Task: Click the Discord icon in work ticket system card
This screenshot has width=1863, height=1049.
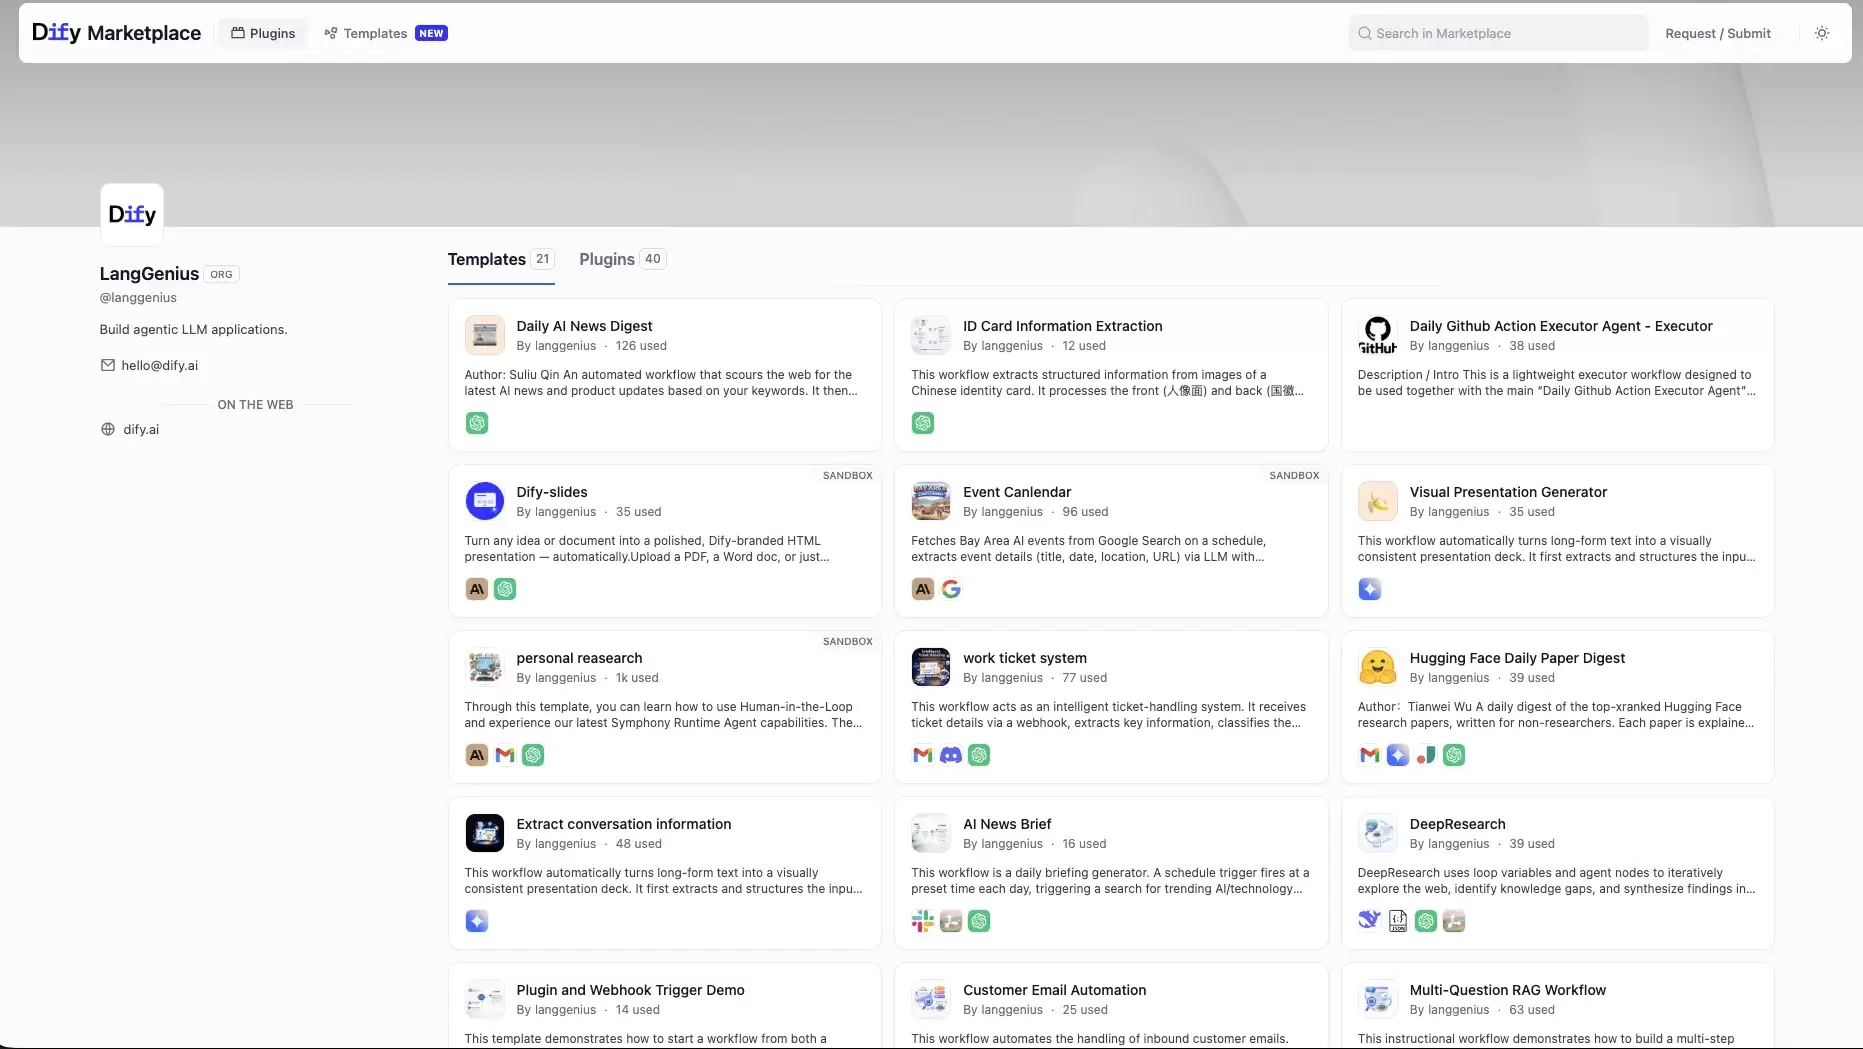Action: 951,755
